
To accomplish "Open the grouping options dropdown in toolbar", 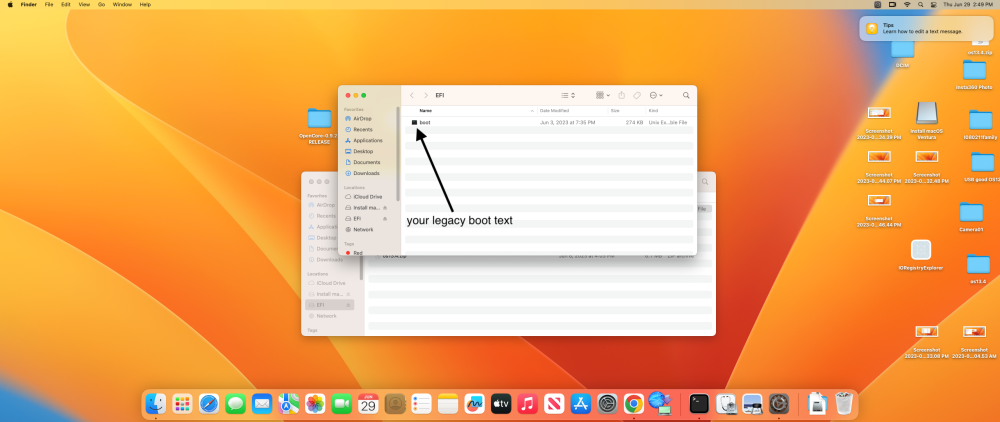I will (x=603, y=95).
